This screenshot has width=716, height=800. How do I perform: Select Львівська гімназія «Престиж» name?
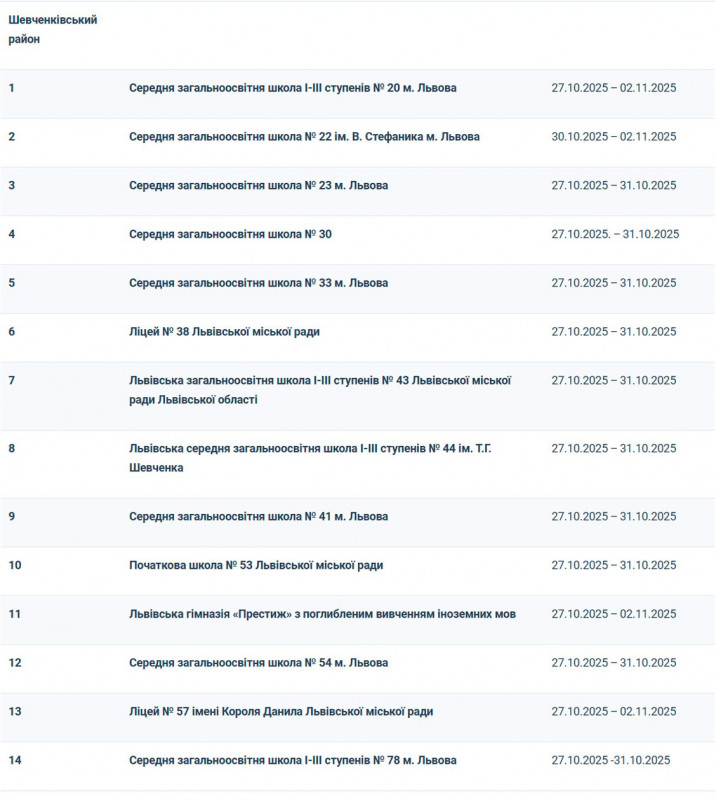(322, 614)
